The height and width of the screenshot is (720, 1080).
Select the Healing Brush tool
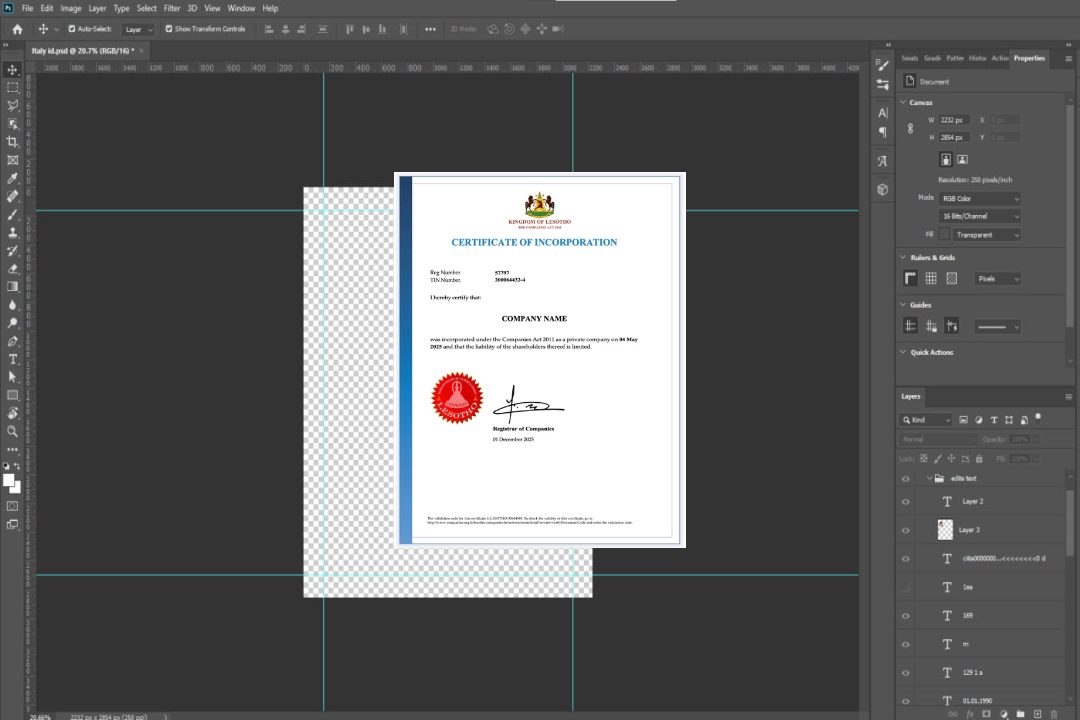point(12,196)
